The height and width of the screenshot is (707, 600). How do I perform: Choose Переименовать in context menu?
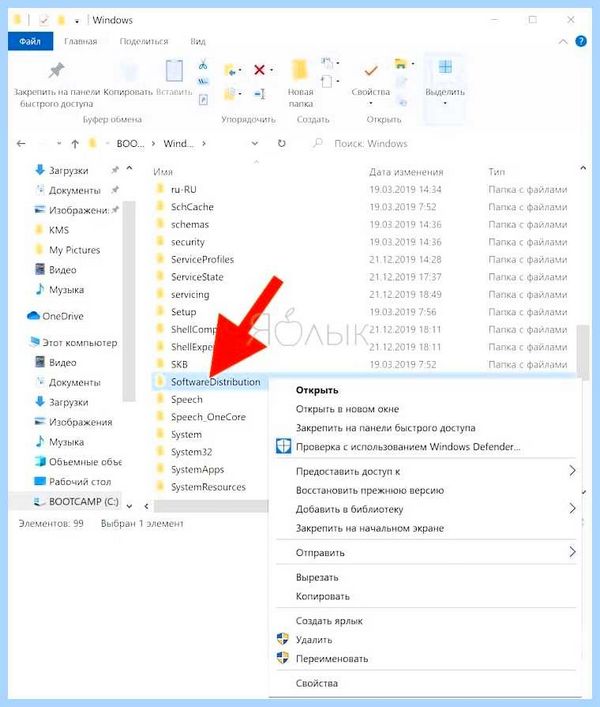[x=332, y=659]
